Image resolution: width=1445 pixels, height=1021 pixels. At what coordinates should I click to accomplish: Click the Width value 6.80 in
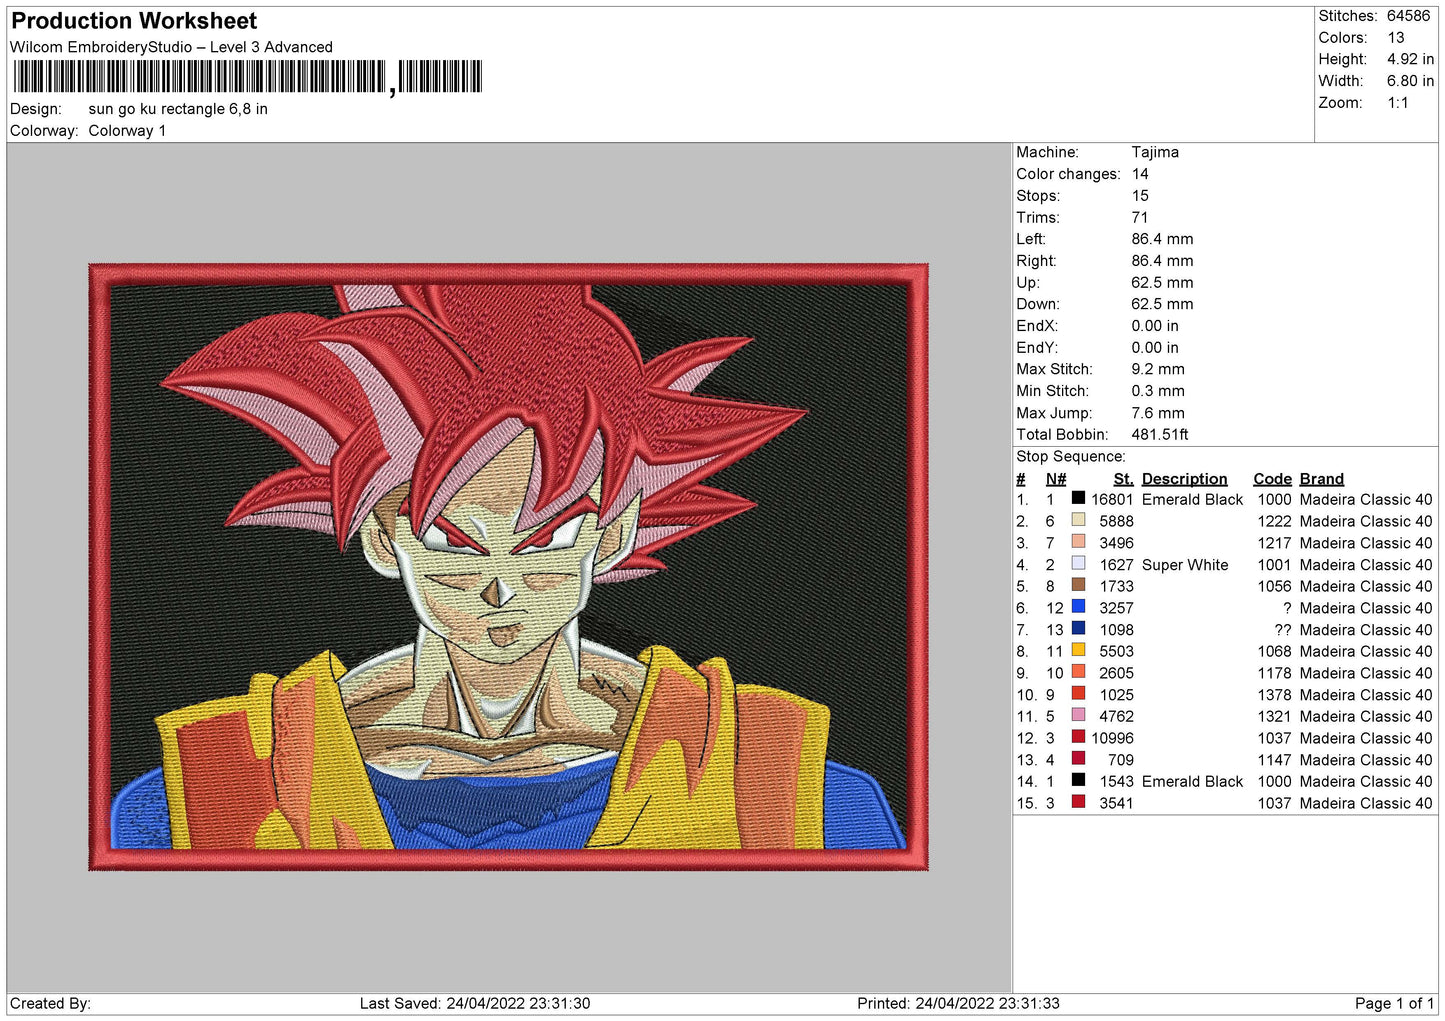(1410, 81)
